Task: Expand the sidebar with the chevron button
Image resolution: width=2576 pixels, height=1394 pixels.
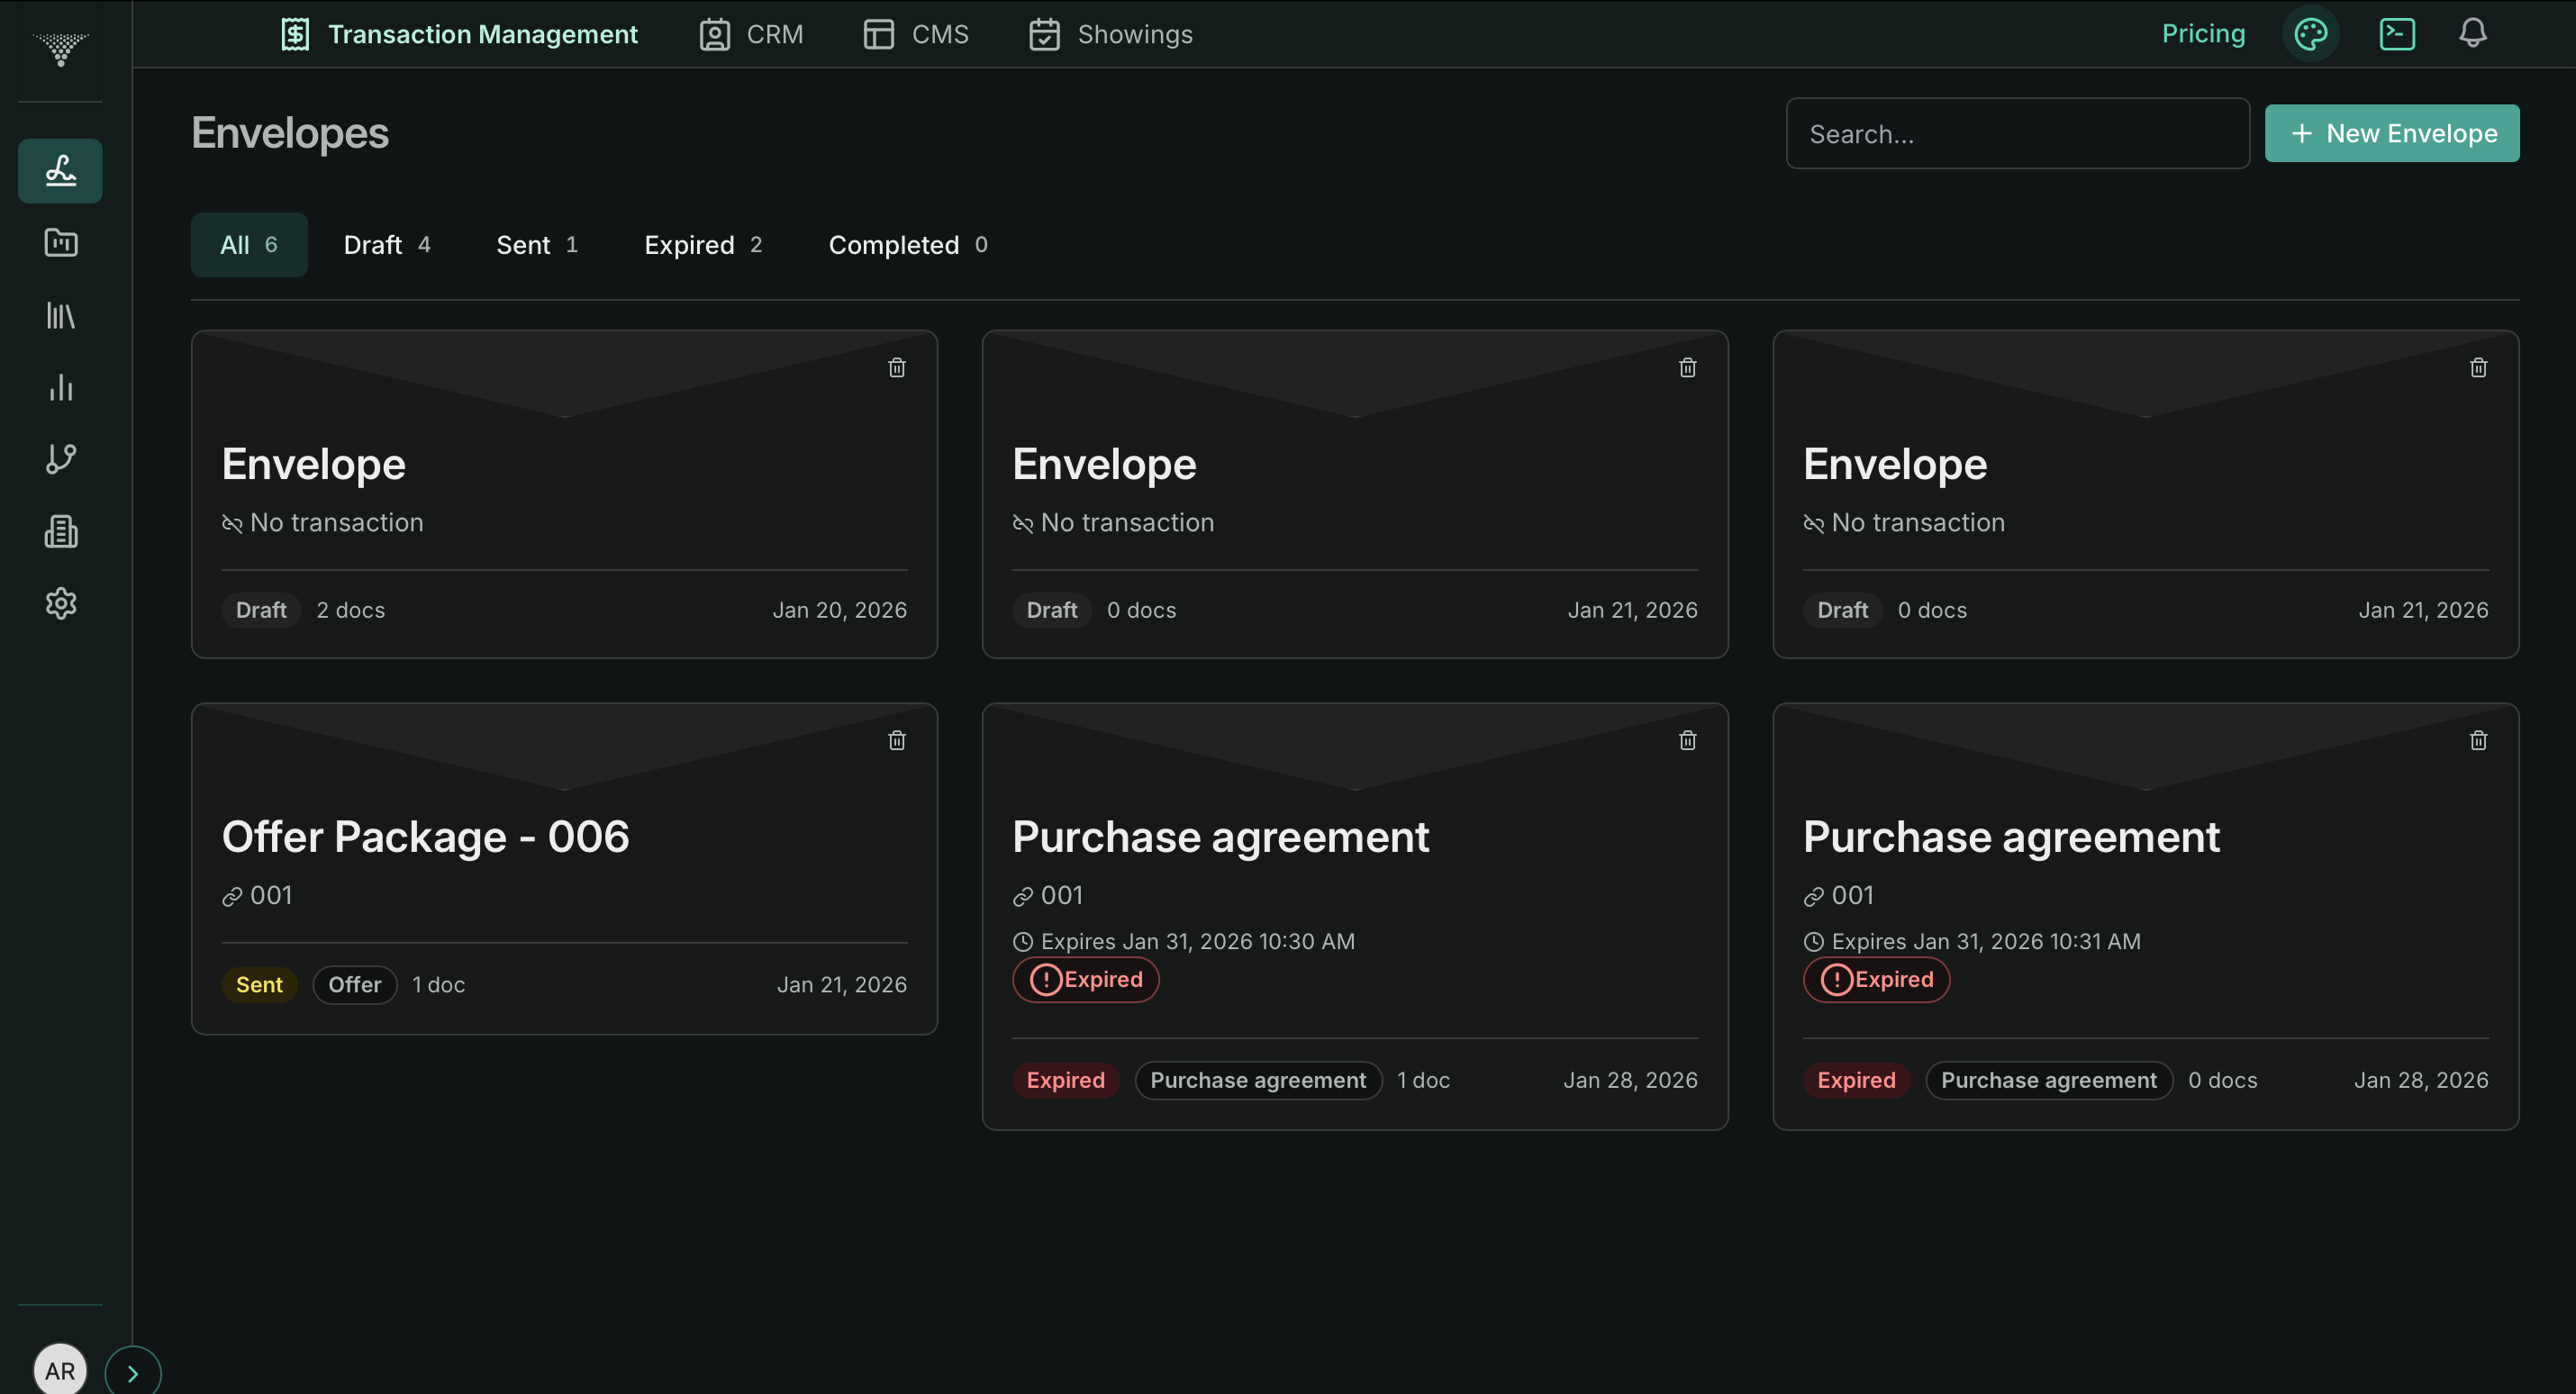Action: tap(133, 1372)
